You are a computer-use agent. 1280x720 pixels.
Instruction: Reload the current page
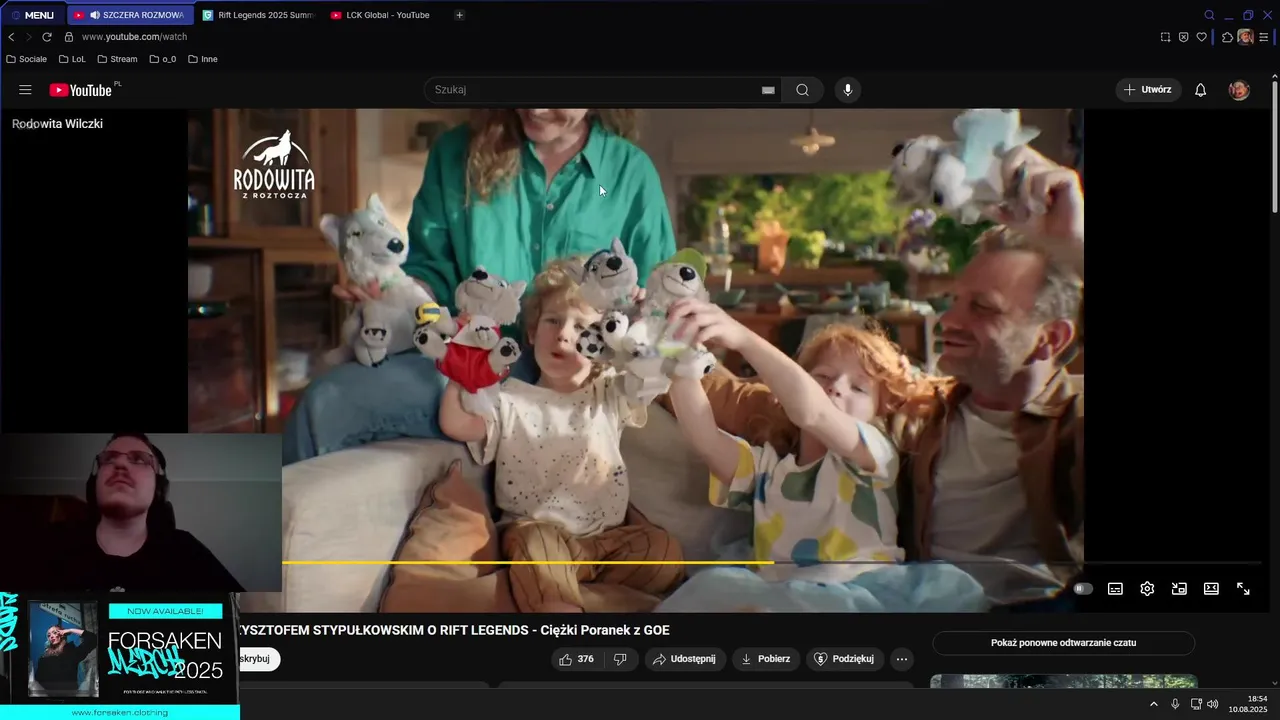click(x=46, y=37)
